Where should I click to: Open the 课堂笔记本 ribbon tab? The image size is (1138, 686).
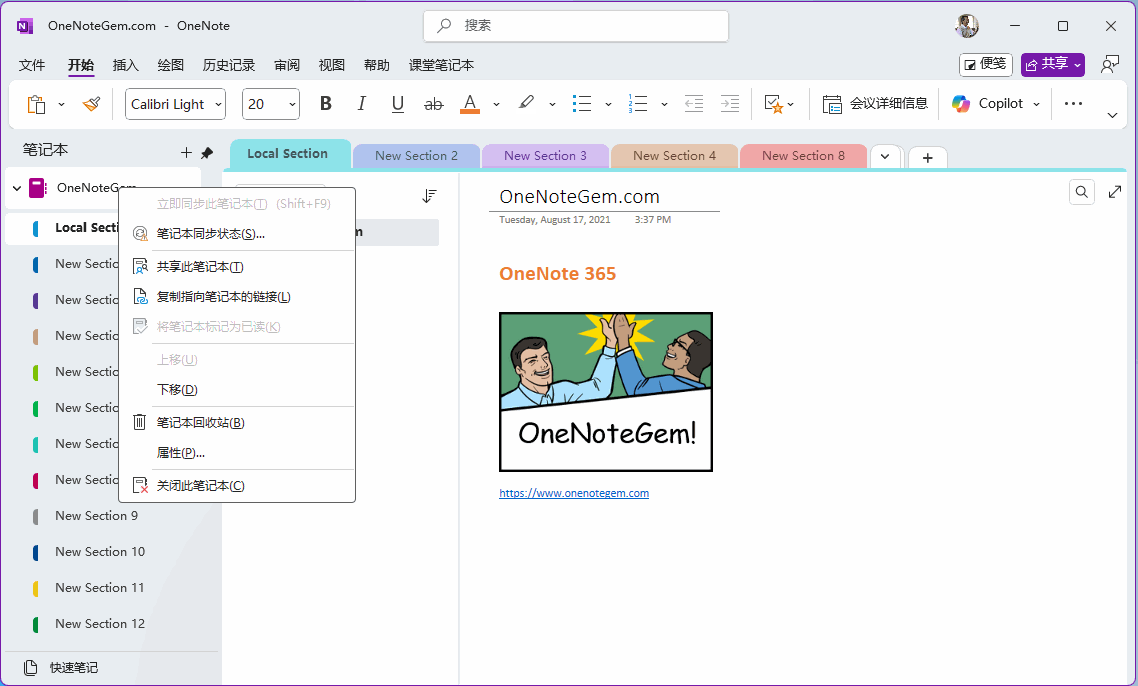[441, 65]
